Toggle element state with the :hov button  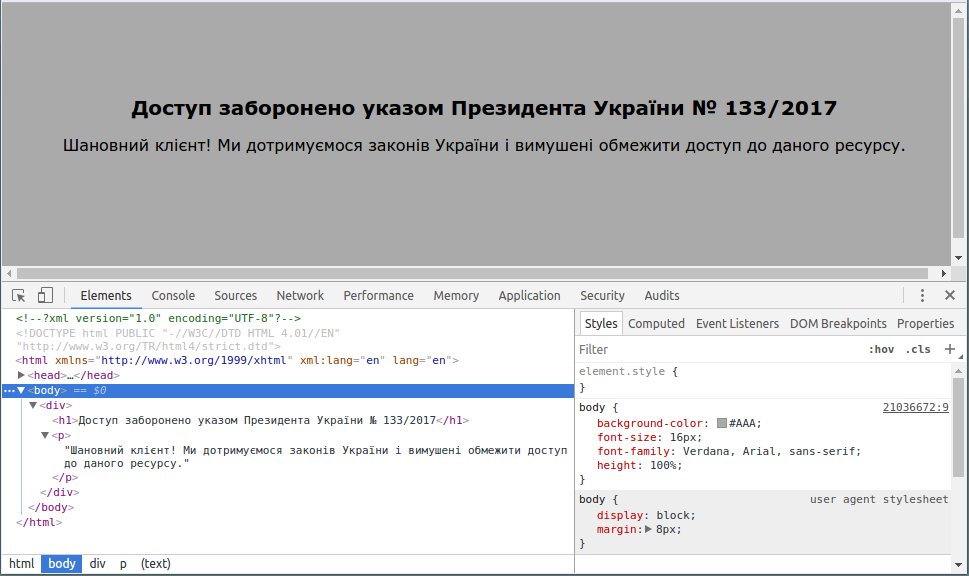coord(884,348)
